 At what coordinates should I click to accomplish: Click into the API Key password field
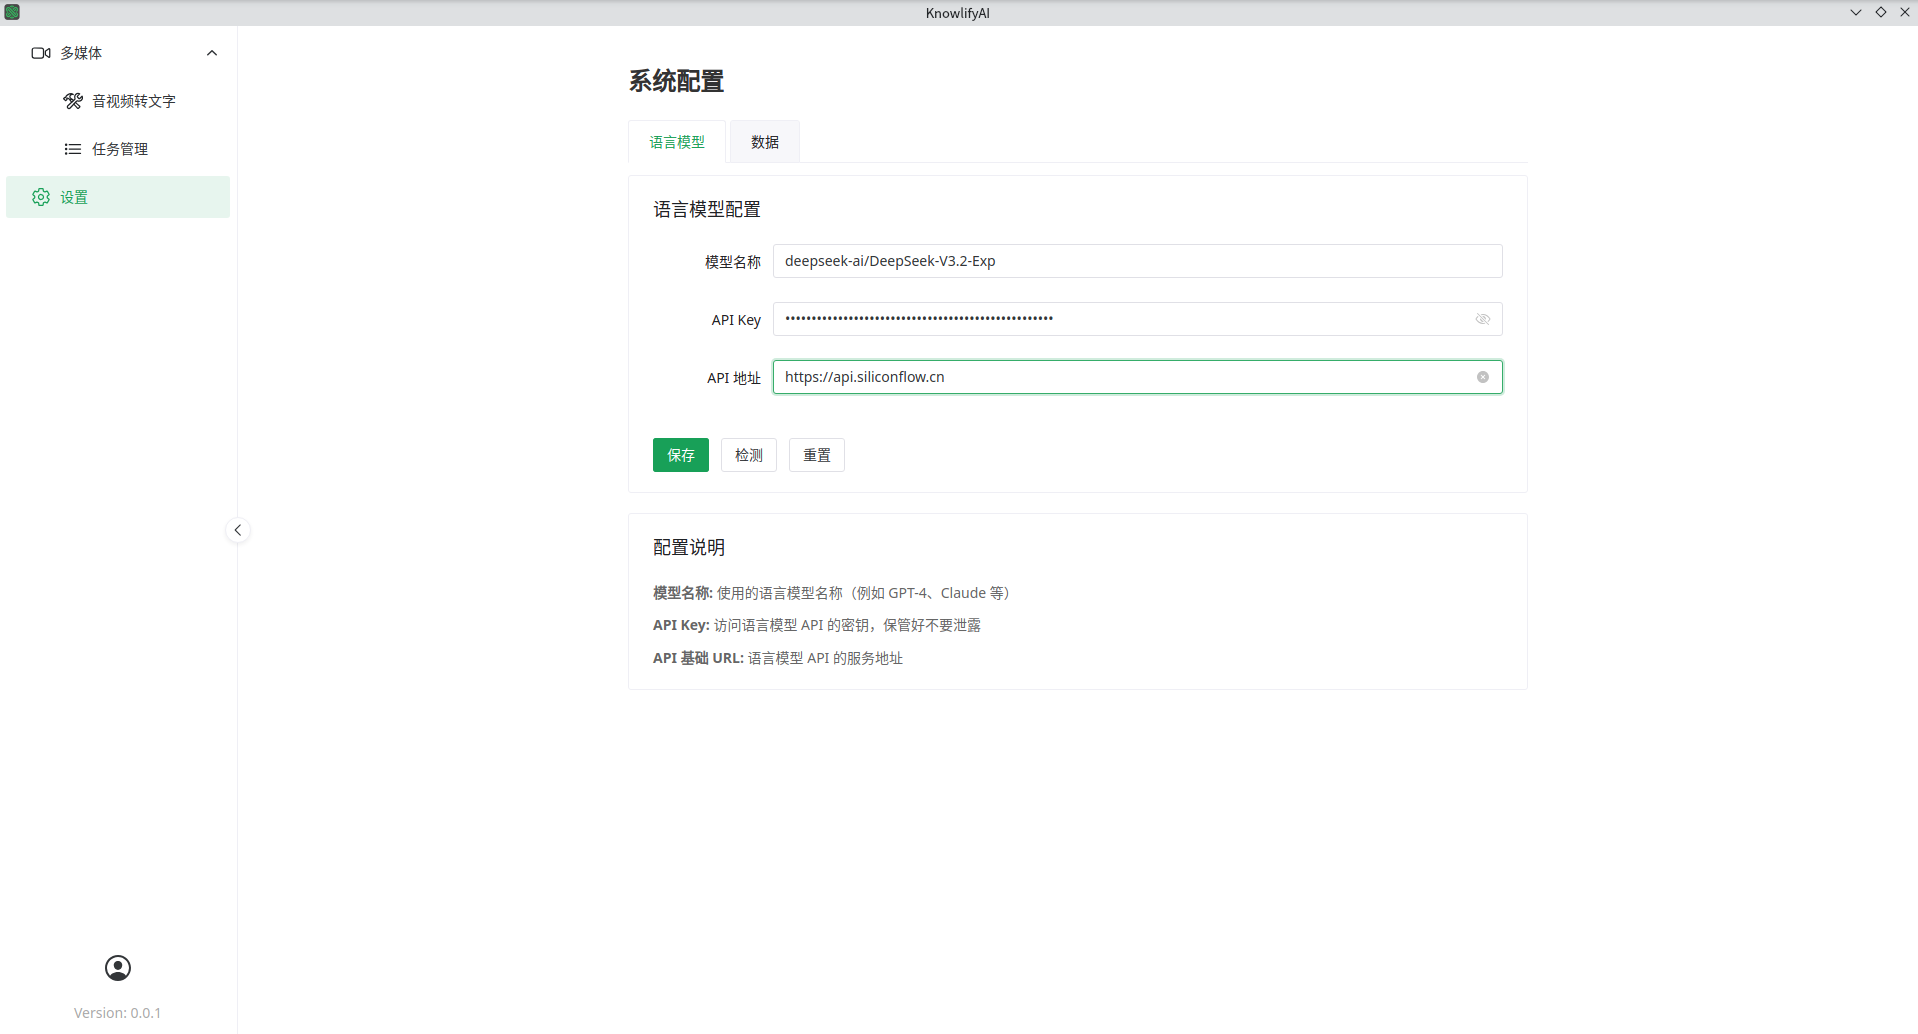click(1120, 319)
